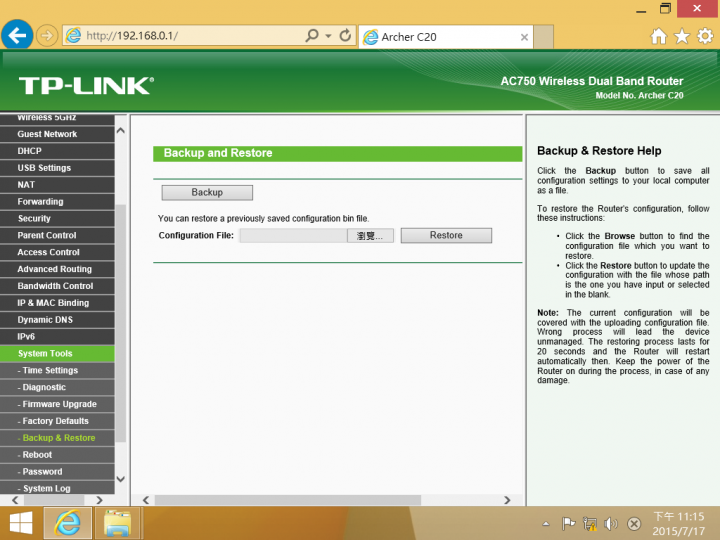The width and height of the screenshot is (720, 540).
Task: Open the address bar dropdown arrow
Action: click(328, 36)
